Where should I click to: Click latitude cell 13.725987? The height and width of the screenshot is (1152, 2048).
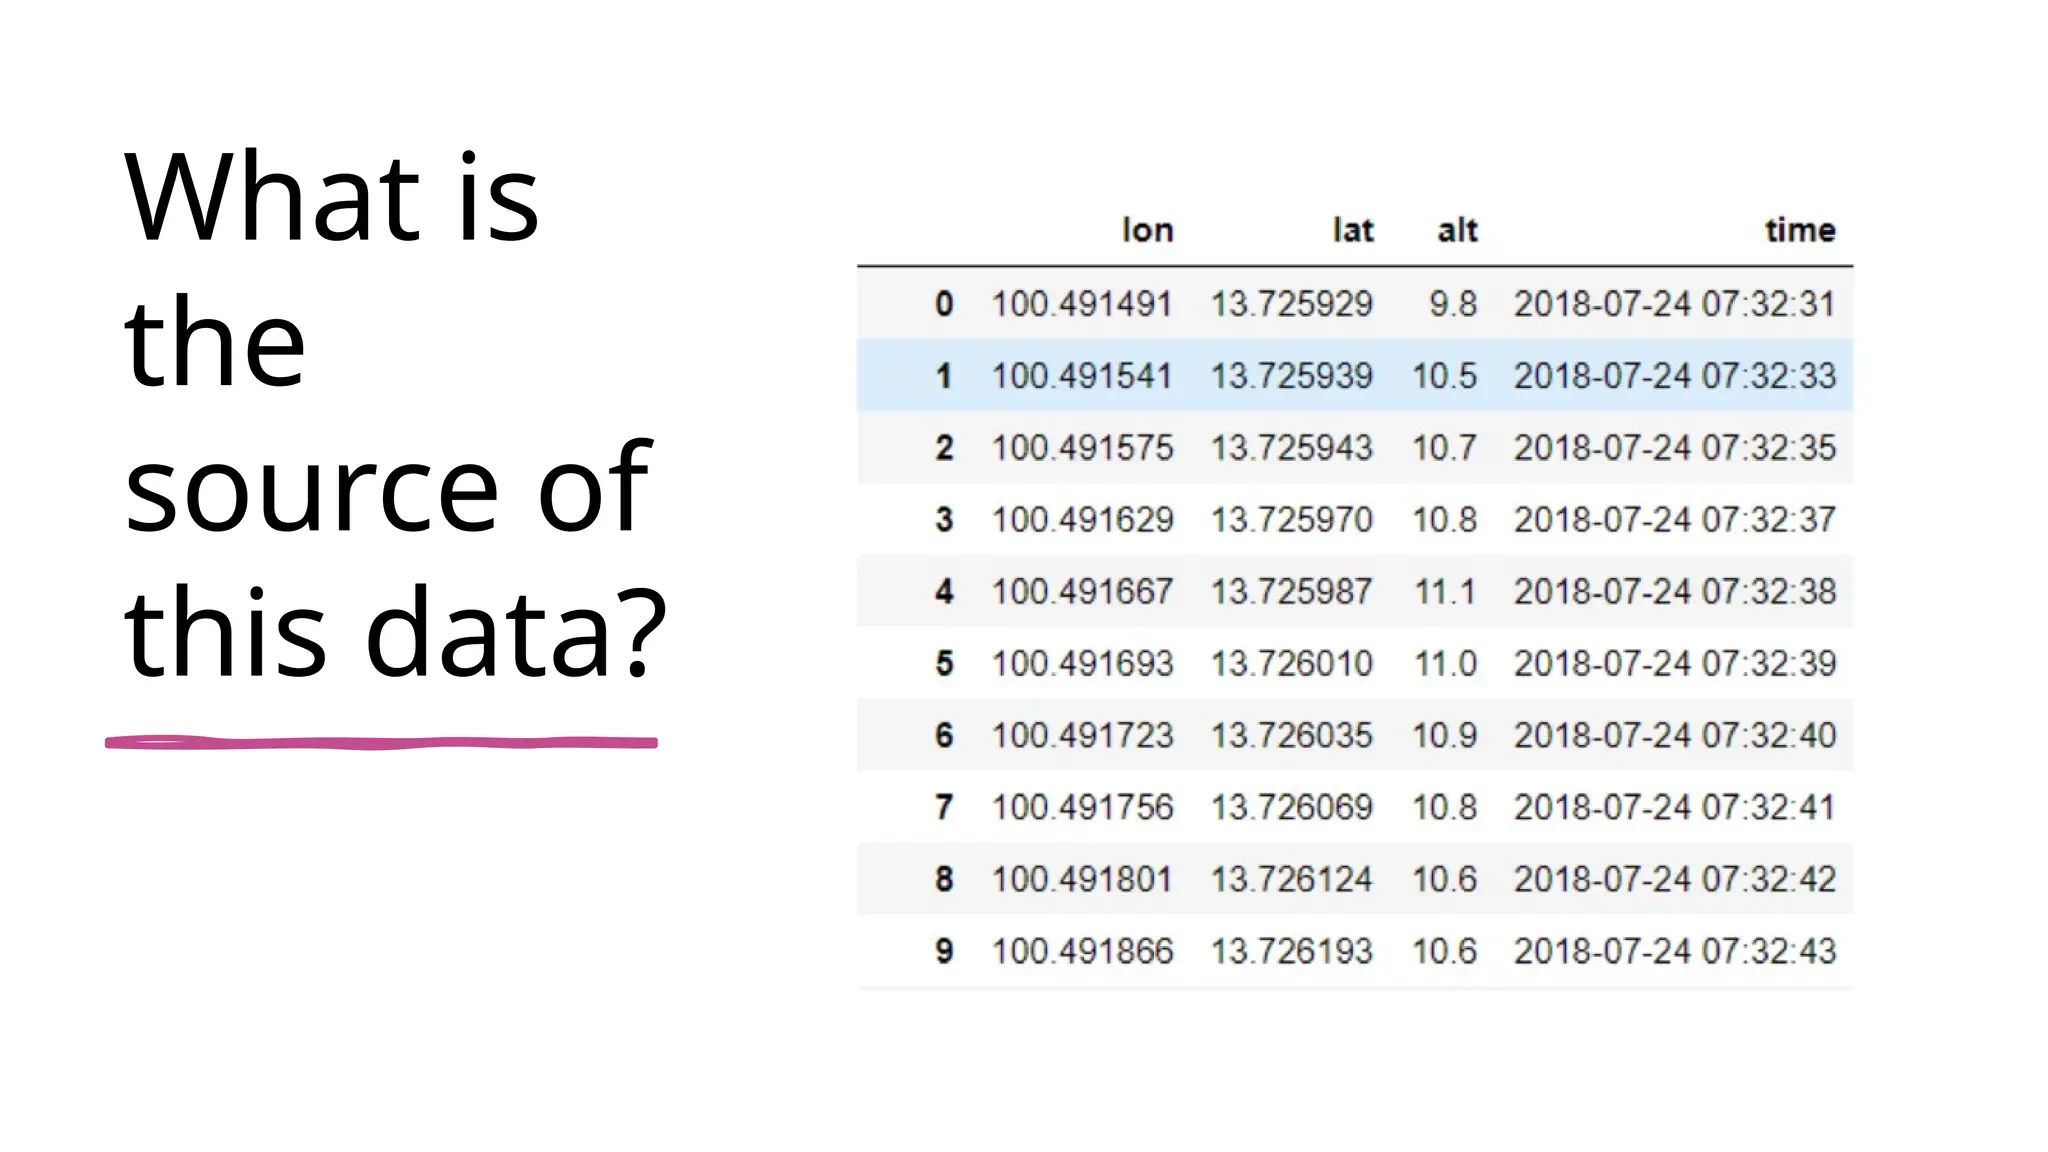pyautogui.click(x=1292, y=591)
